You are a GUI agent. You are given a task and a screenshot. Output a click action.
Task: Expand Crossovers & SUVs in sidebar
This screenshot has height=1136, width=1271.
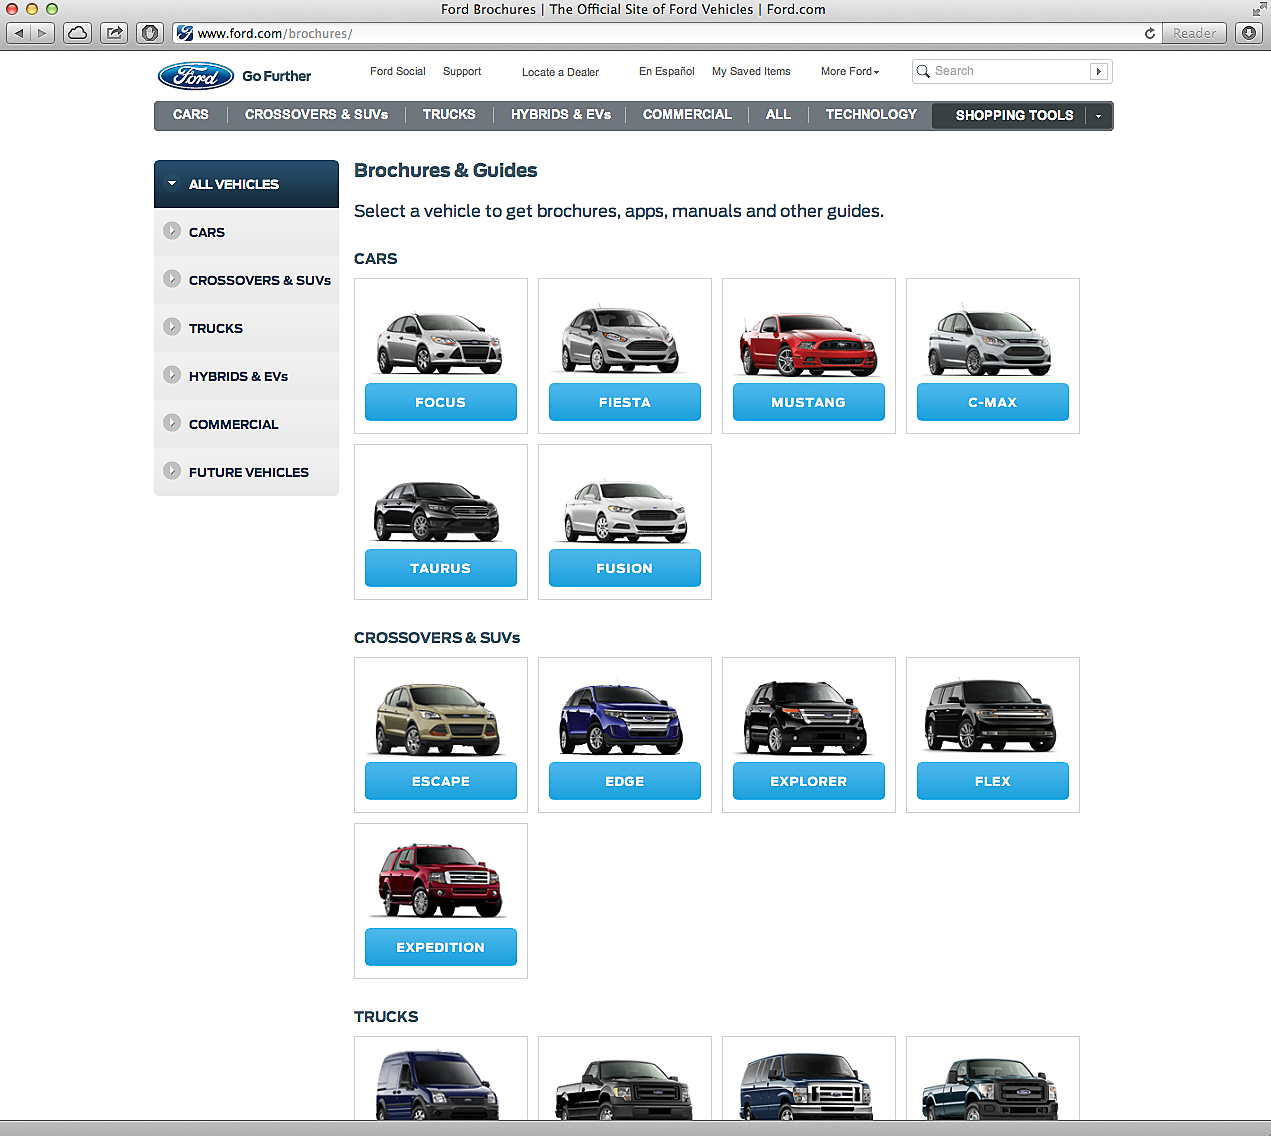coord(246,280)
